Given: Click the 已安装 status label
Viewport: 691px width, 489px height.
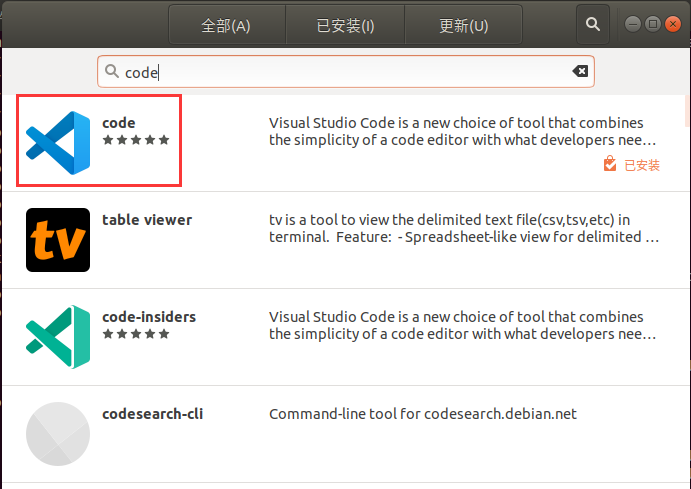Looking at the screenshot, I should point(642,165).
